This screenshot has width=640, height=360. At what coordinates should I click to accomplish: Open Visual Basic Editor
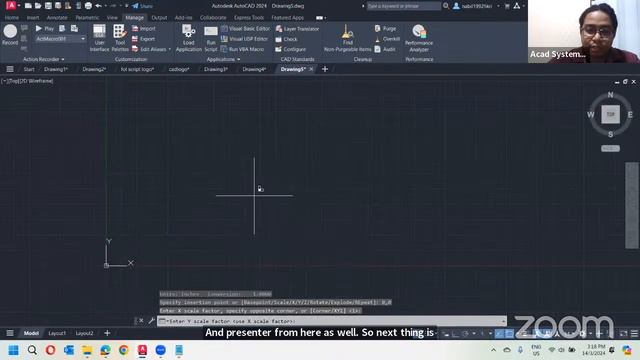pyautogui.click(x=246, y=29)
